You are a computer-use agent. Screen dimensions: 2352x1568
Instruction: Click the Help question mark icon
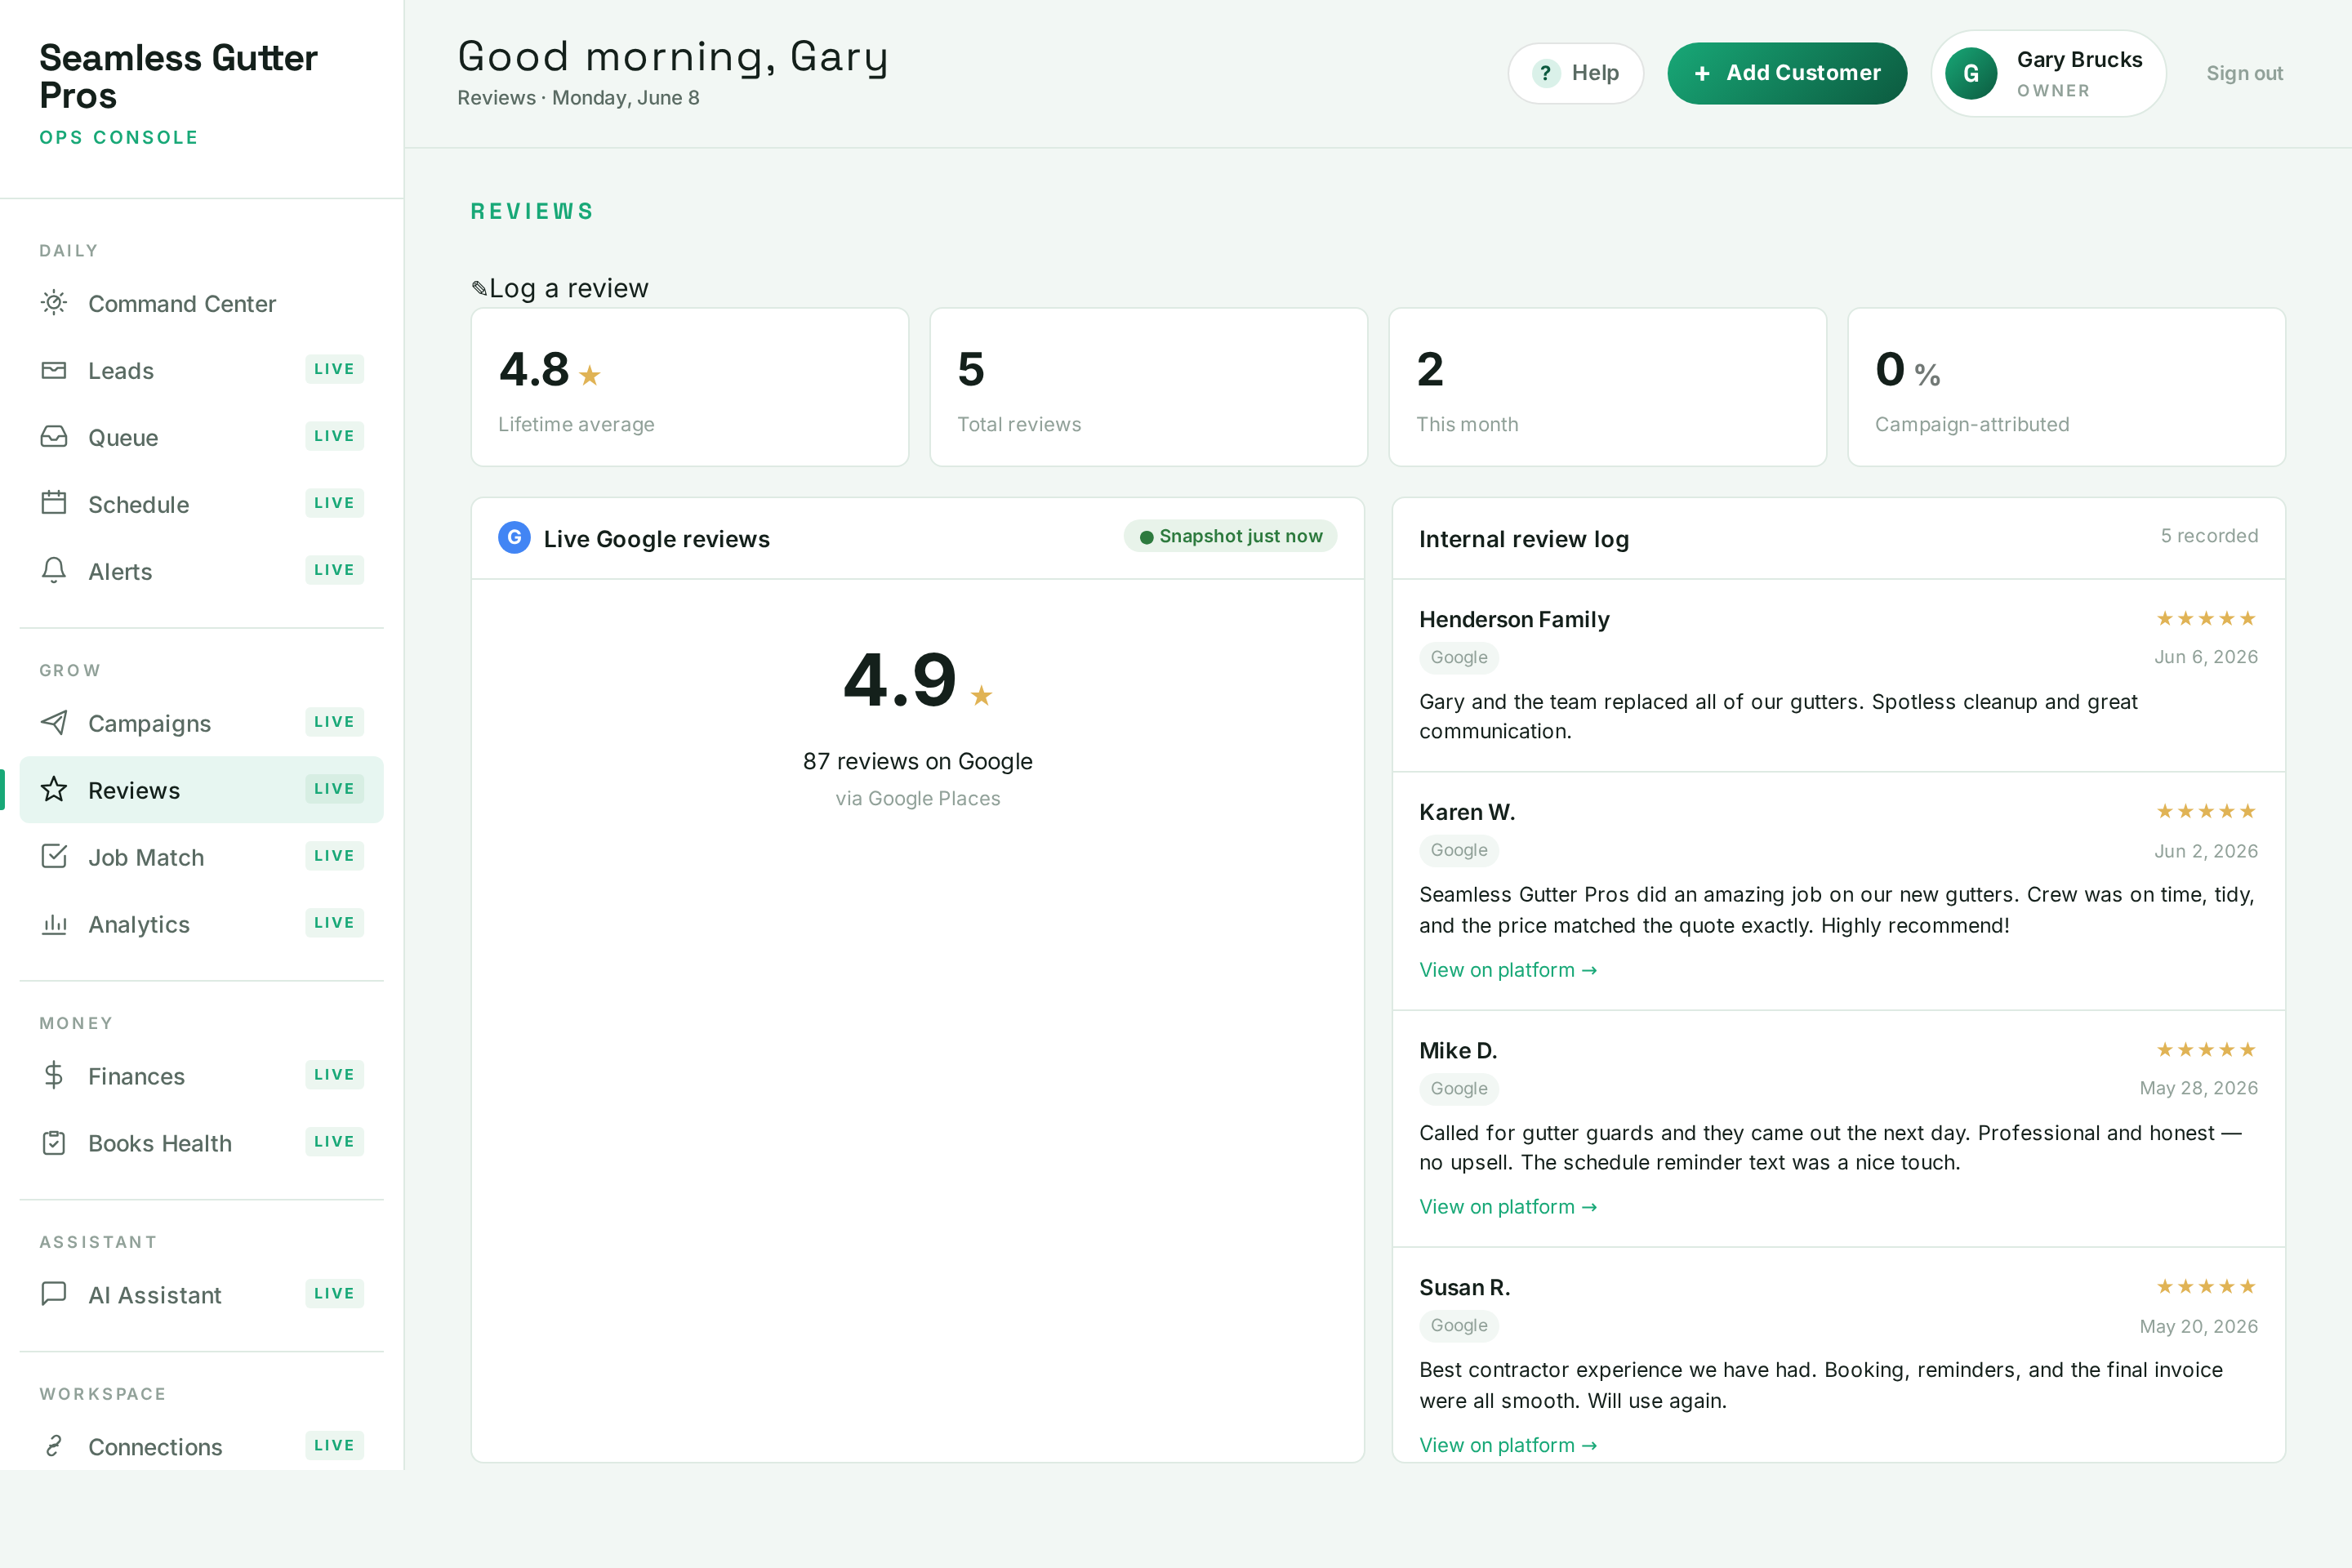coord(1545,73)
